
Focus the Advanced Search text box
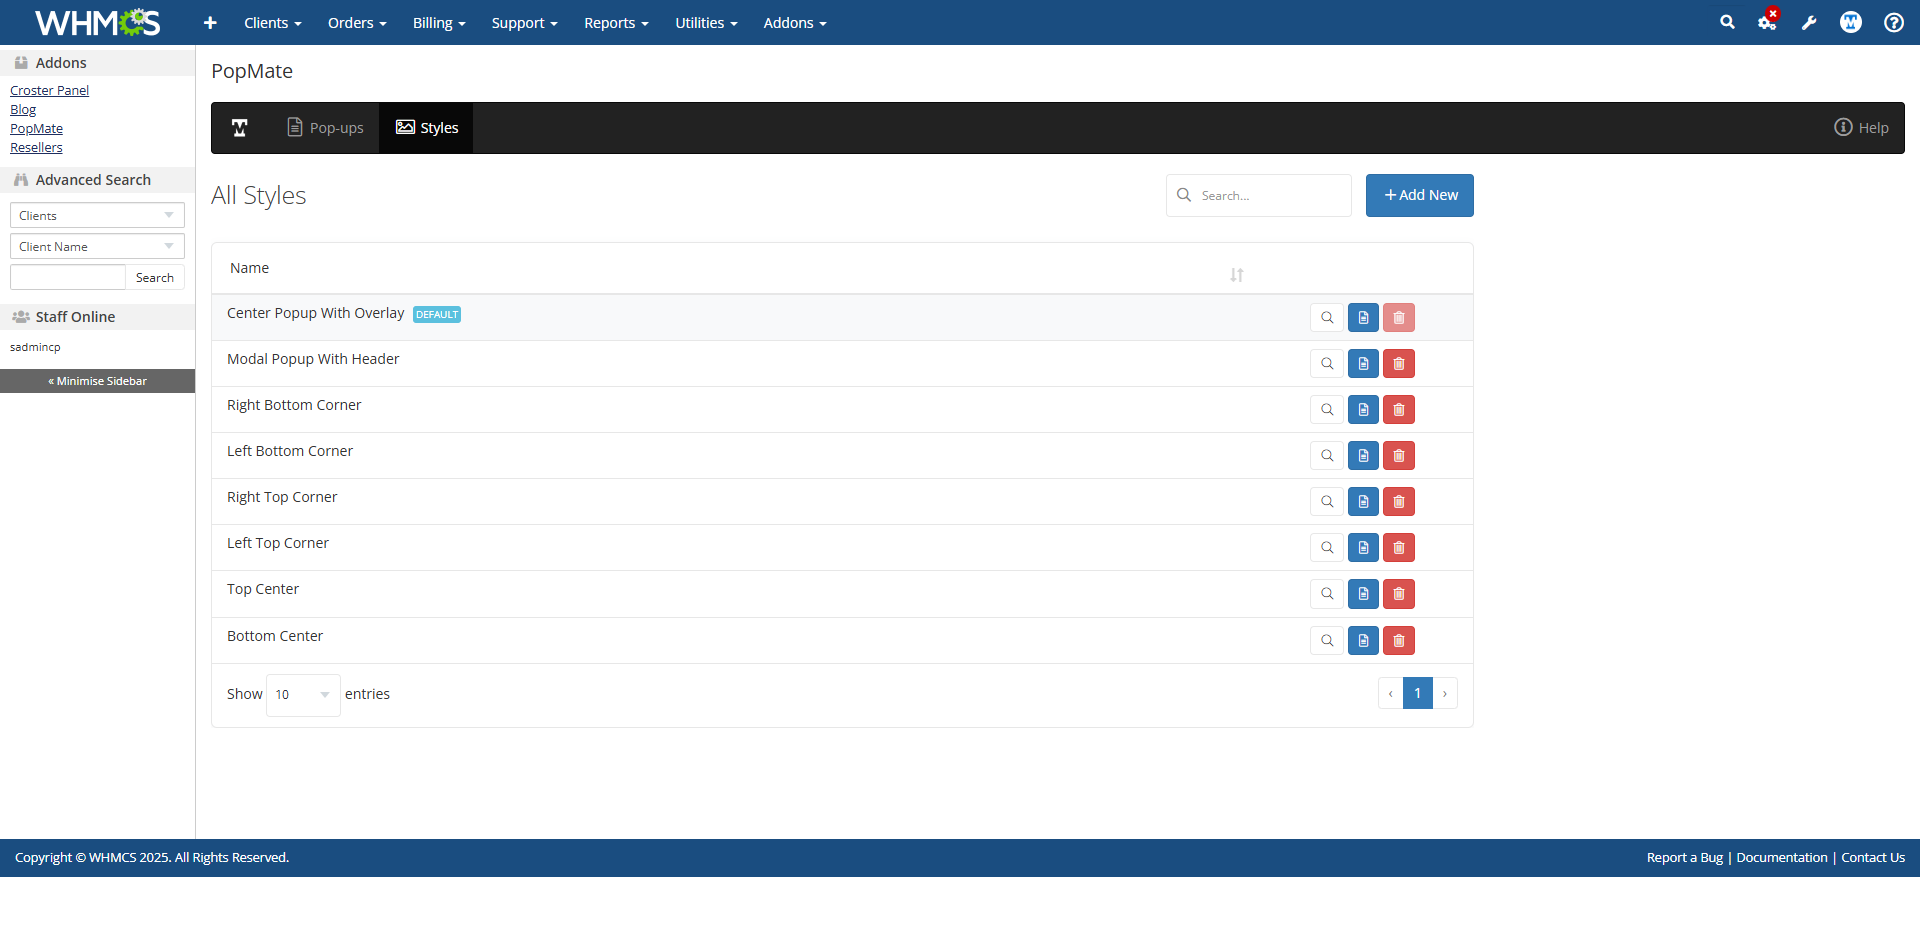68,277
